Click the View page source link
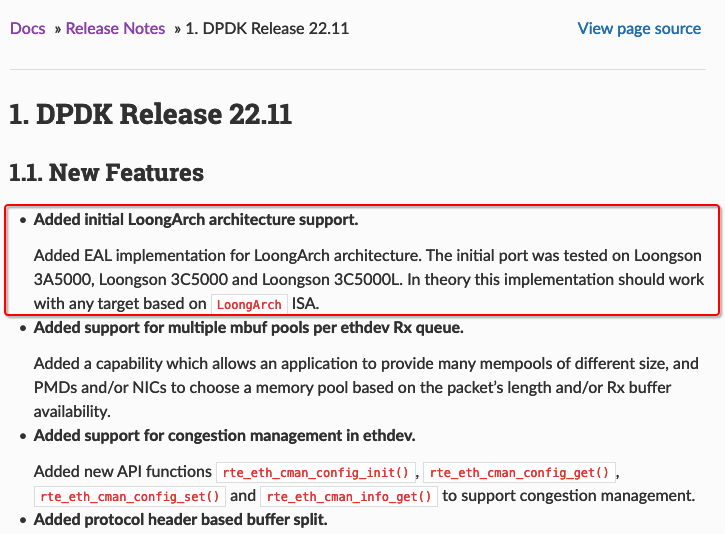The height and width of the screenshot is (534, 725). coord(639,28)
